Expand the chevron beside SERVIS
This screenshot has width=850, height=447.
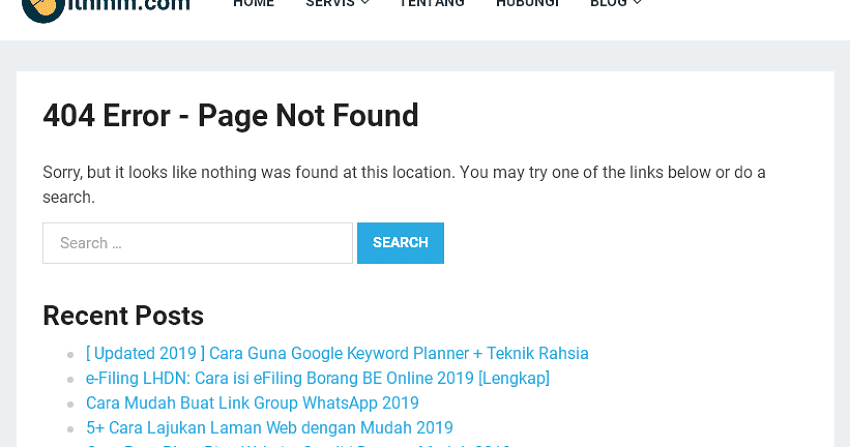pyautogui.click(x=365, y=4)
